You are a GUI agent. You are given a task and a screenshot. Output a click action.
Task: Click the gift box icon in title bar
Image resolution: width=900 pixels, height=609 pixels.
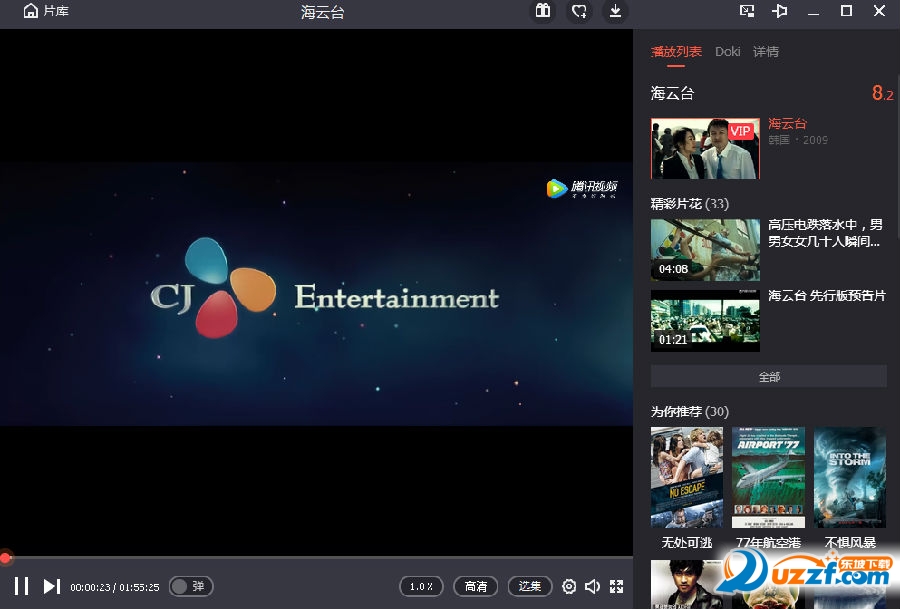542,11
